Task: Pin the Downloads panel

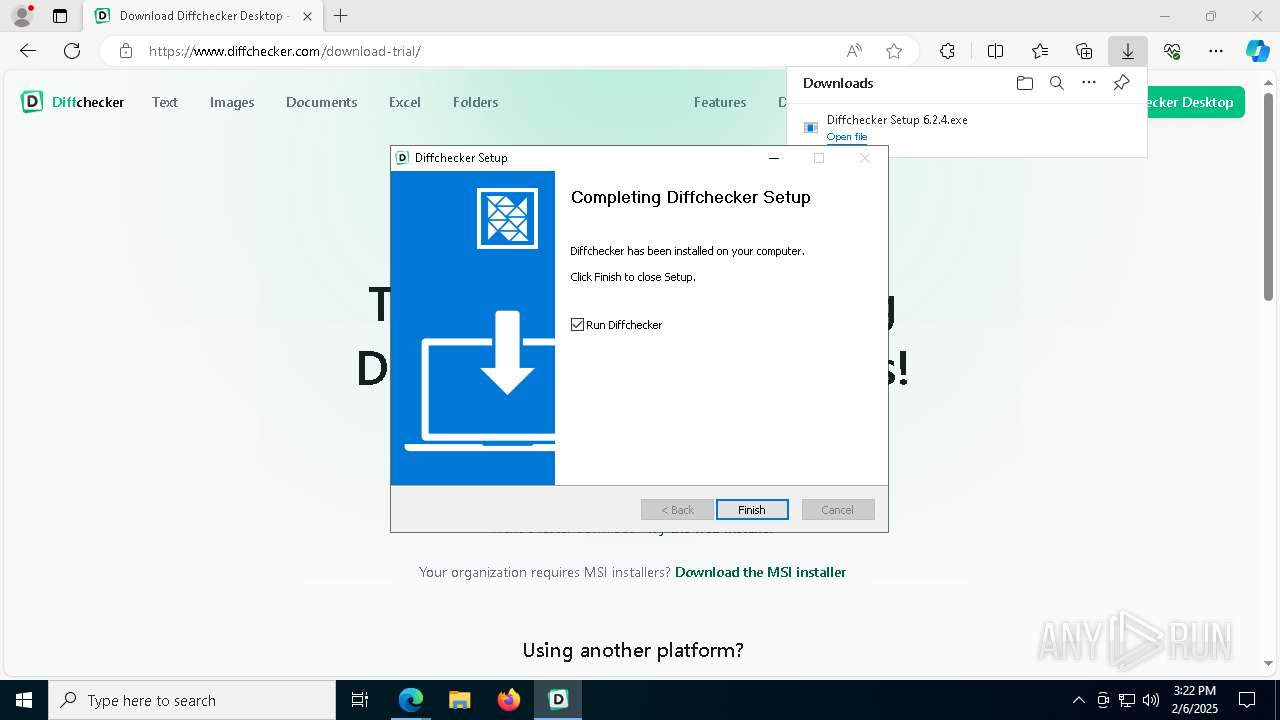Action: (x=1121, y=83)
